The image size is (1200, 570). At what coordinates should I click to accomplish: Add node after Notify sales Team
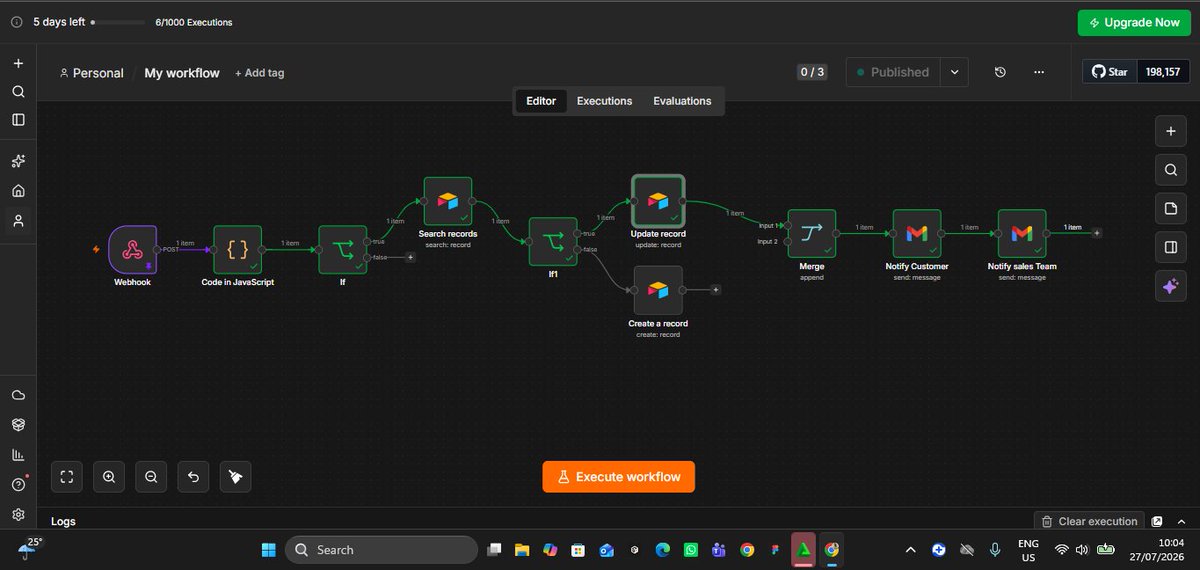[1097, 233]
